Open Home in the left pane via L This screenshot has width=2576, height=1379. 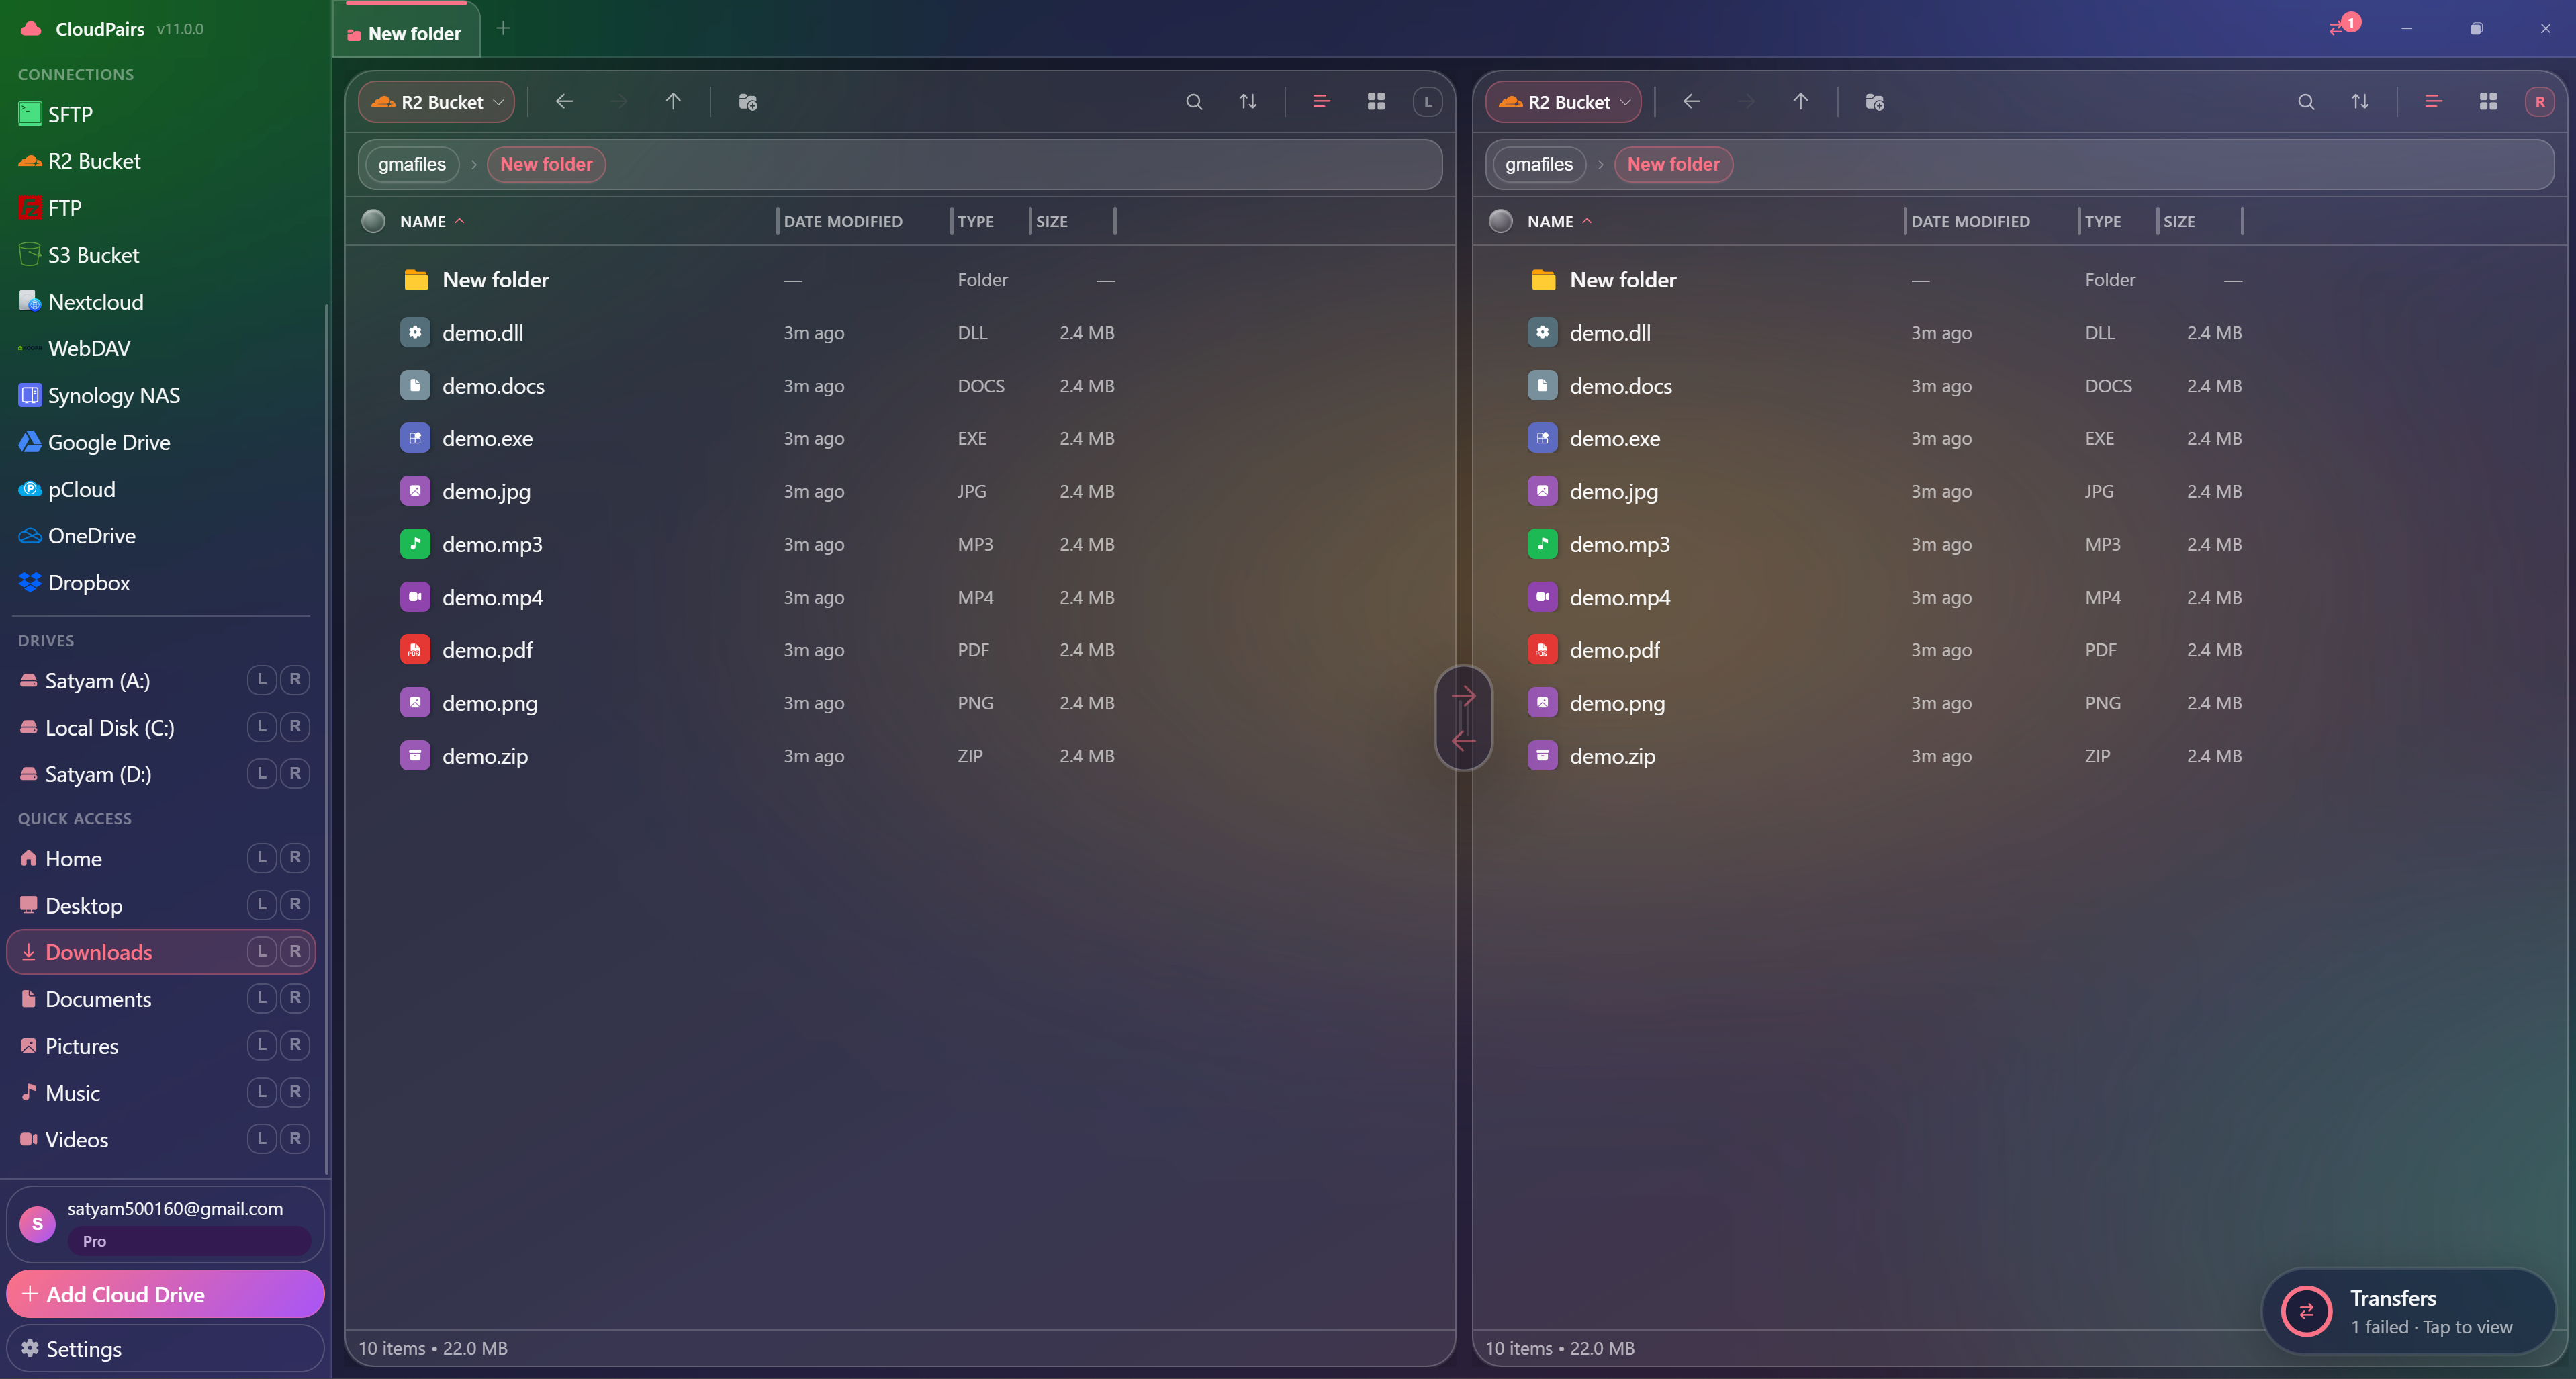pos(262,858)
